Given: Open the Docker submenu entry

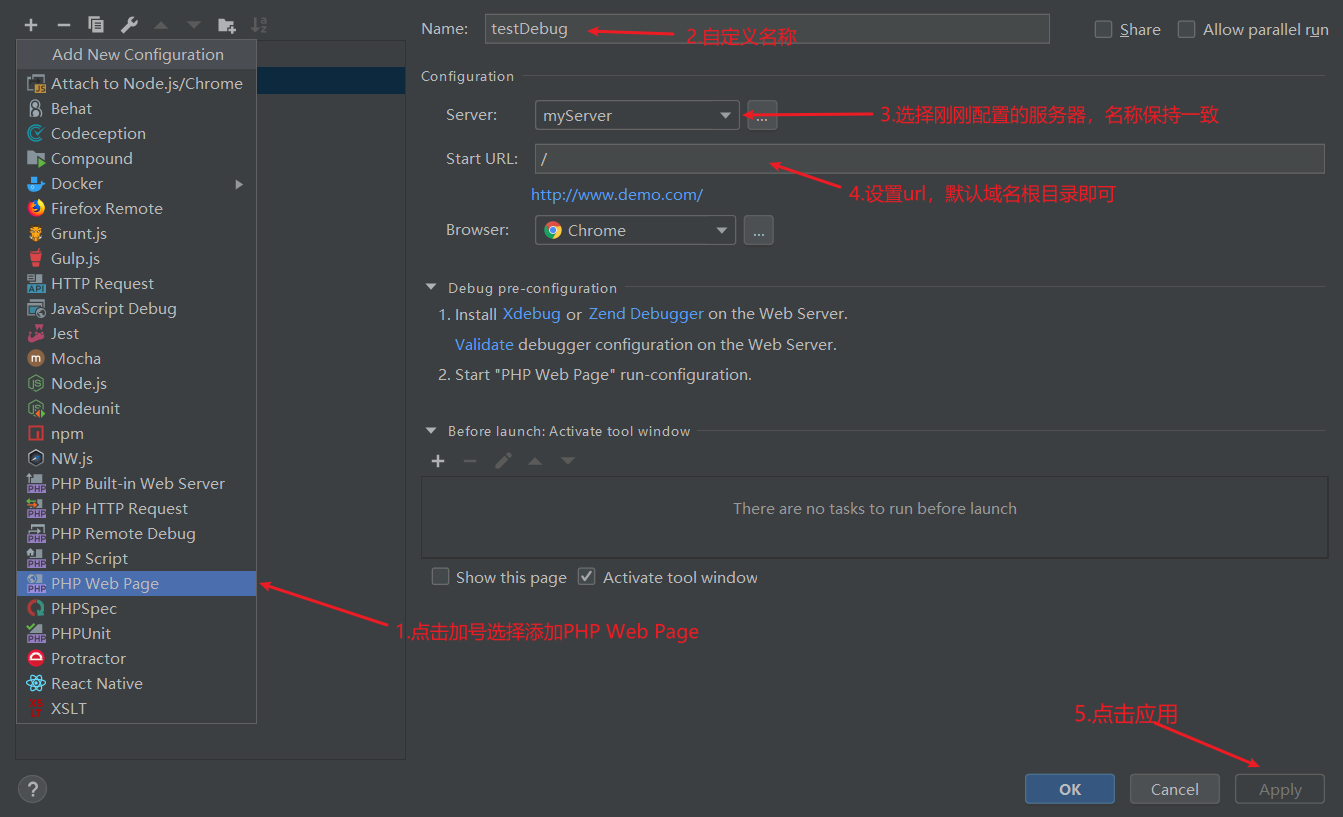Looking at the screenshot, I should click(x=136, y=183).
